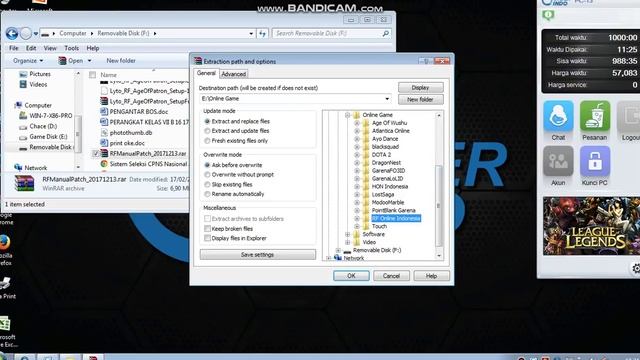Select Overwrite without prompt option
This screenshot has height=360, width=640.
click(207, 175)
